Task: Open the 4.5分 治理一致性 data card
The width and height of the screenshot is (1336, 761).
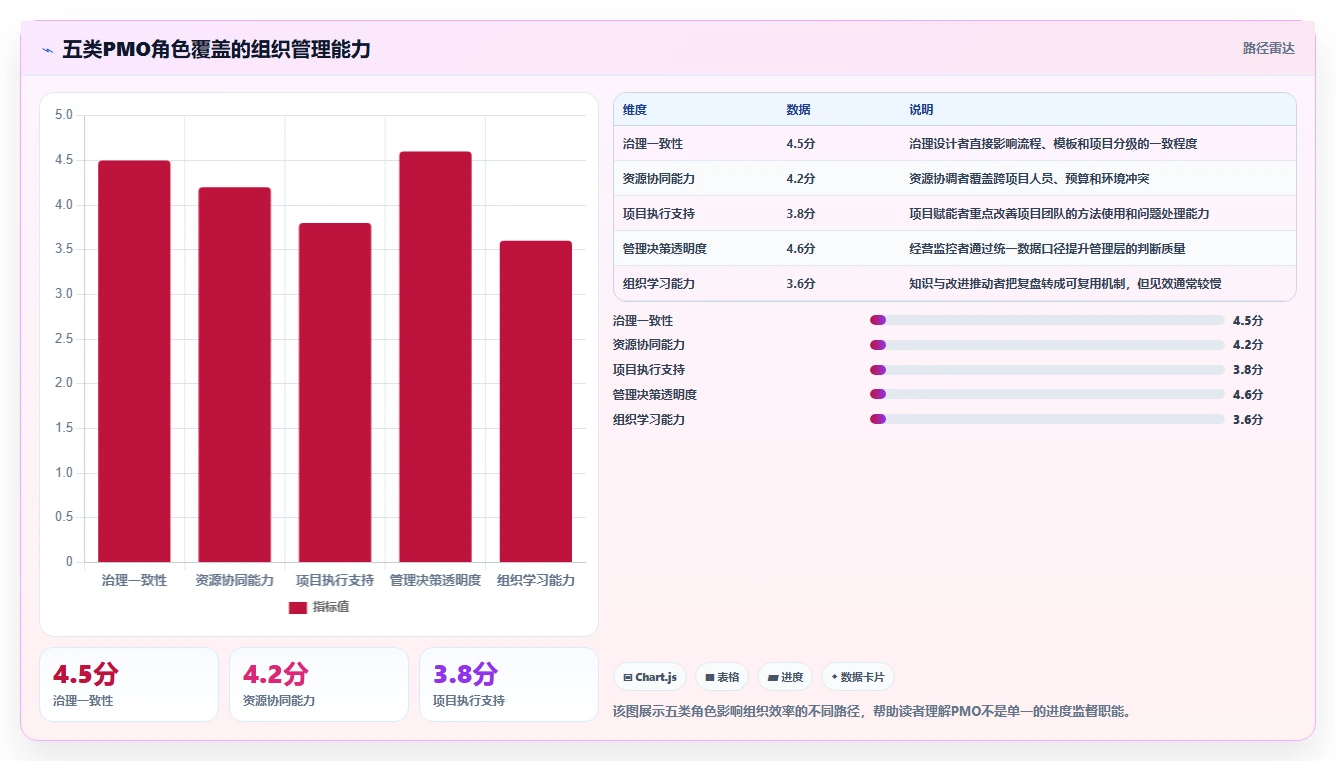Action: [x=129, y=684]
